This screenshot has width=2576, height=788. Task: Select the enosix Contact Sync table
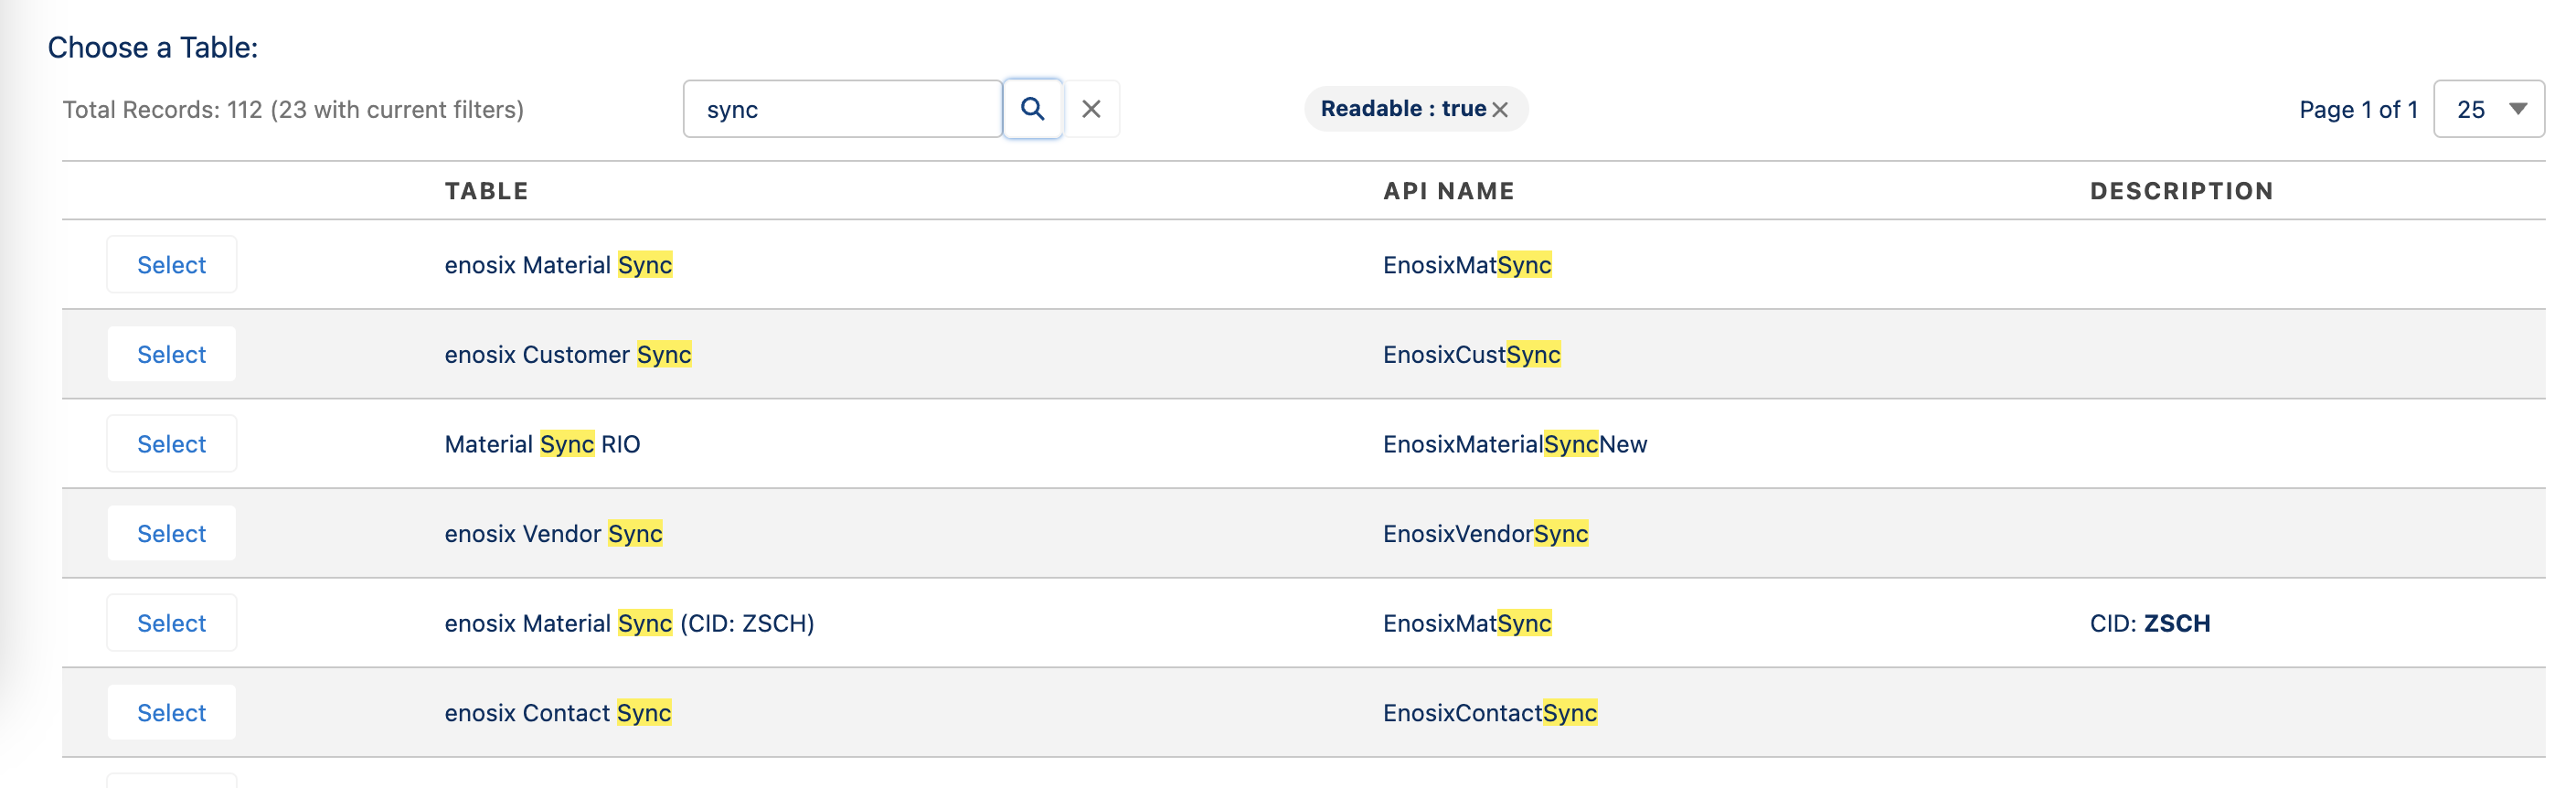(x=172, y=712)
